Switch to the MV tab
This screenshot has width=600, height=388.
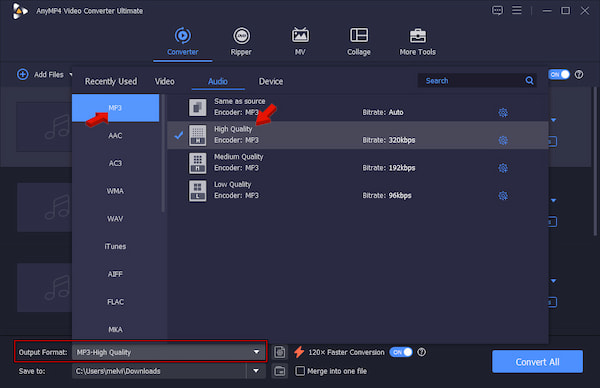300,42
